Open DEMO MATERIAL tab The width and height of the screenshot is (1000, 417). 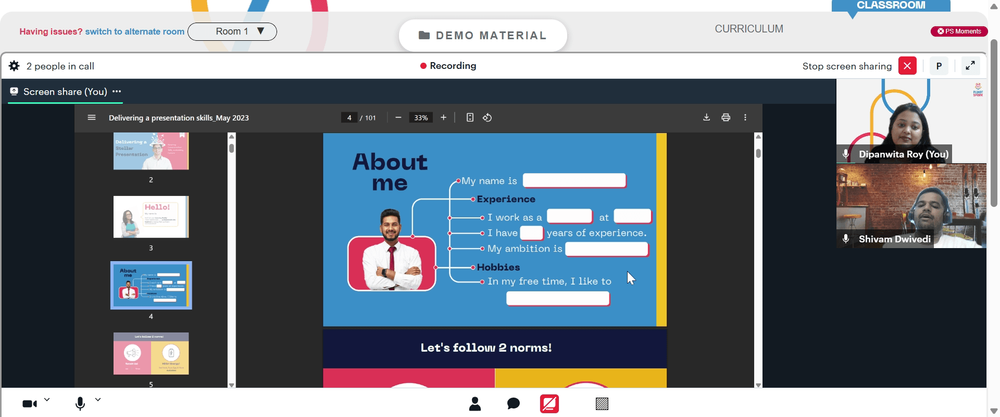483,36
